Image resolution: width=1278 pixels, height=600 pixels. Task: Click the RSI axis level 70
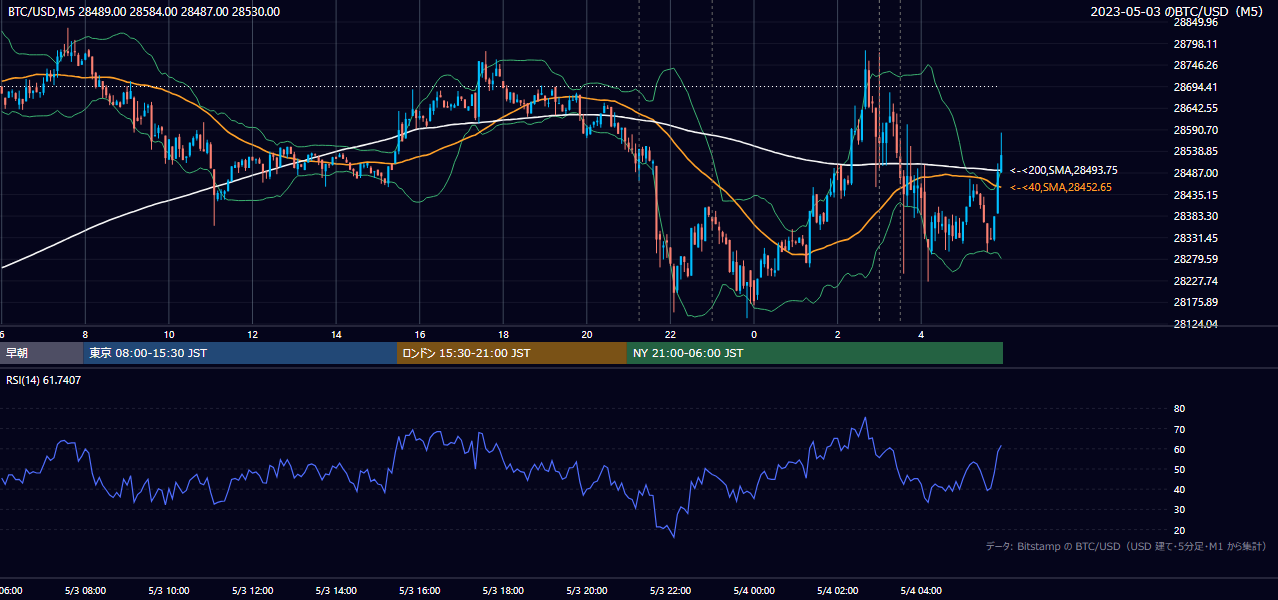click(x=1179, y=429)
